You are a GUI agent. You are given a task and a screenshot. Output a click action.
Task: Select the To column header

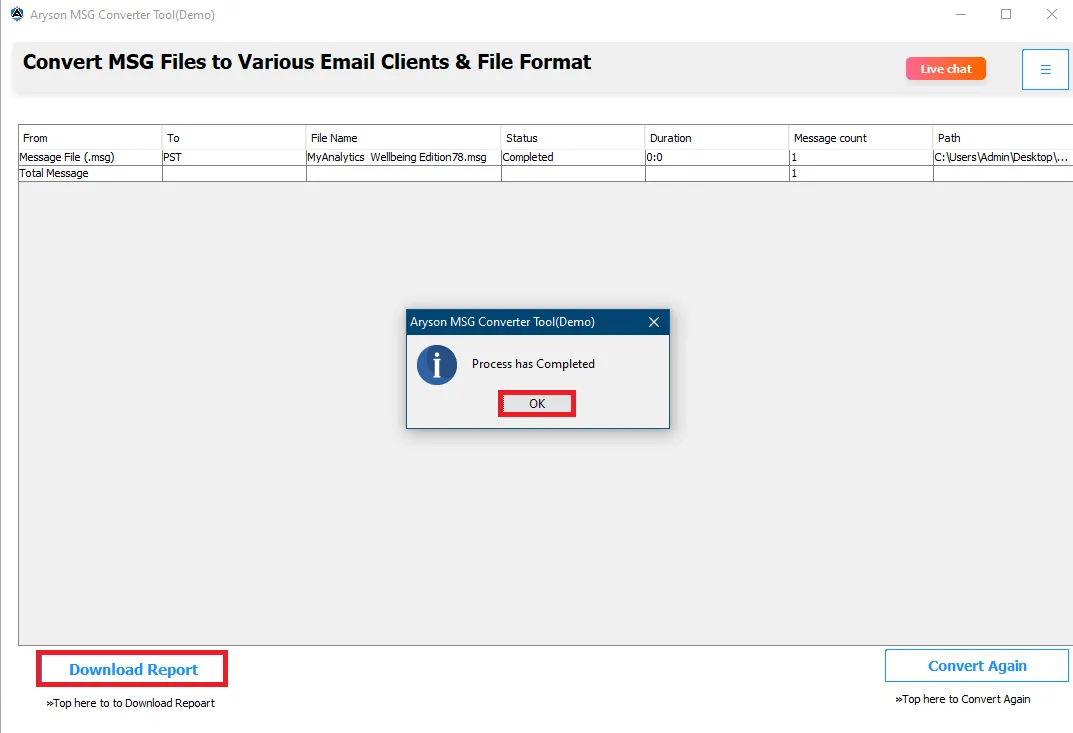[x=234, y=138]
